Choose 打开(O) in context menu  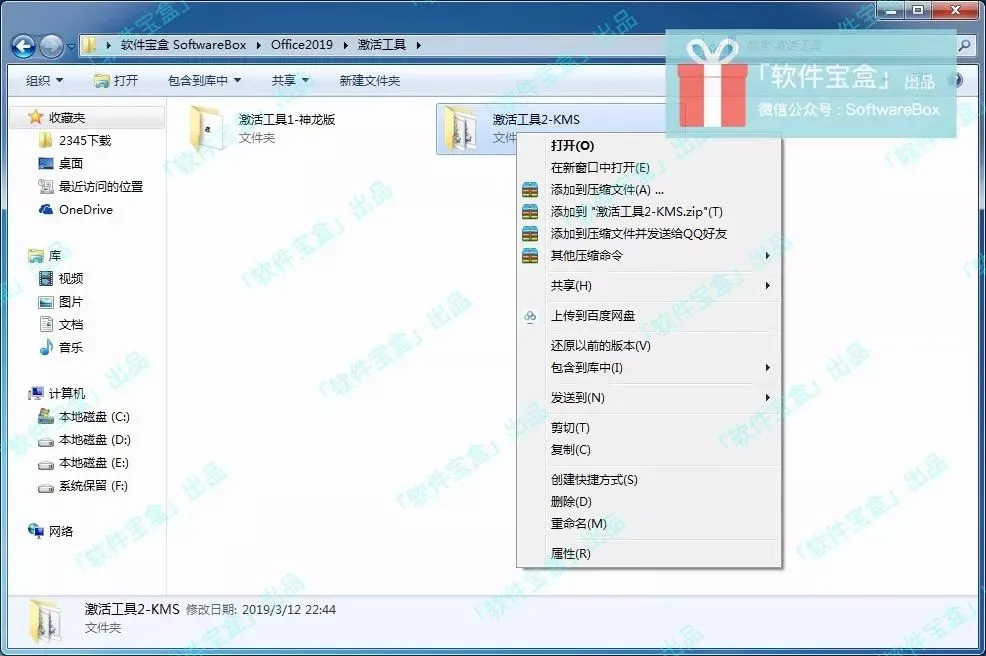coord(648,146)
